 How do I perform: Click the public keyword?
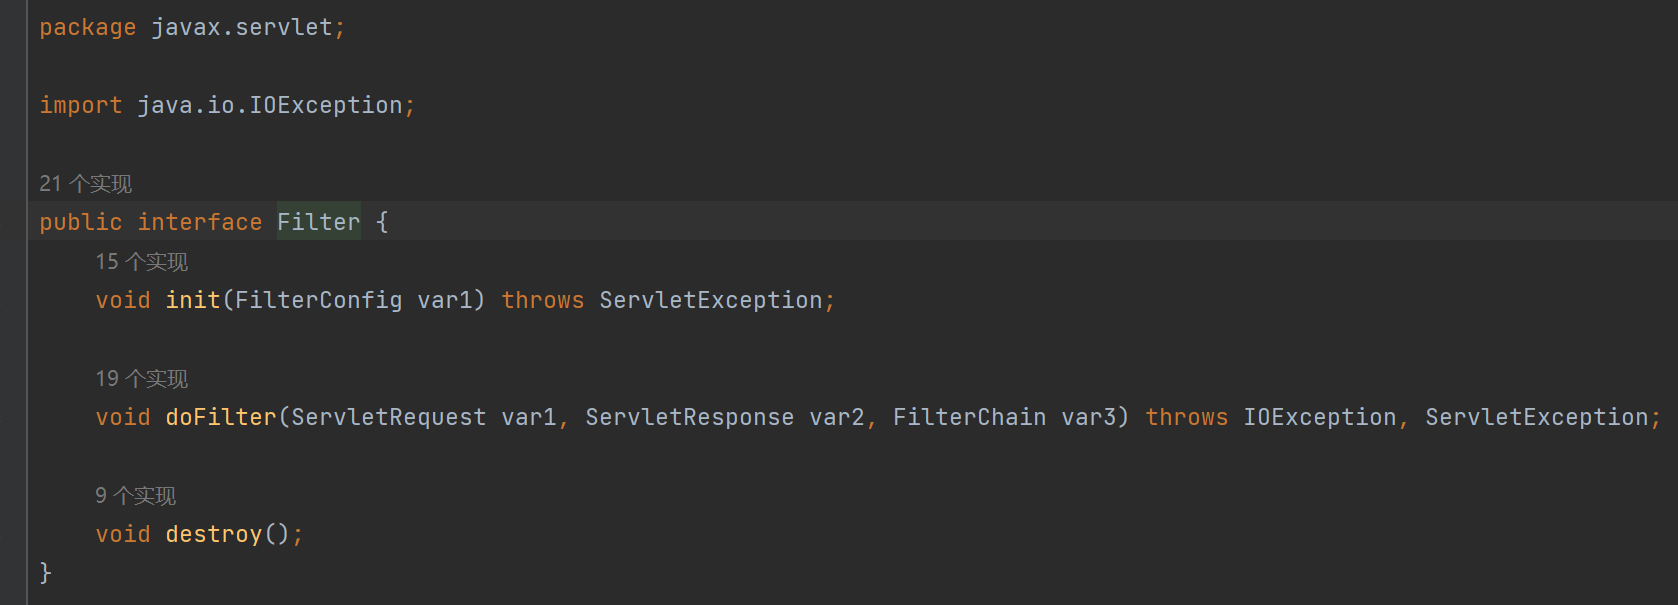tap(80, 222)
